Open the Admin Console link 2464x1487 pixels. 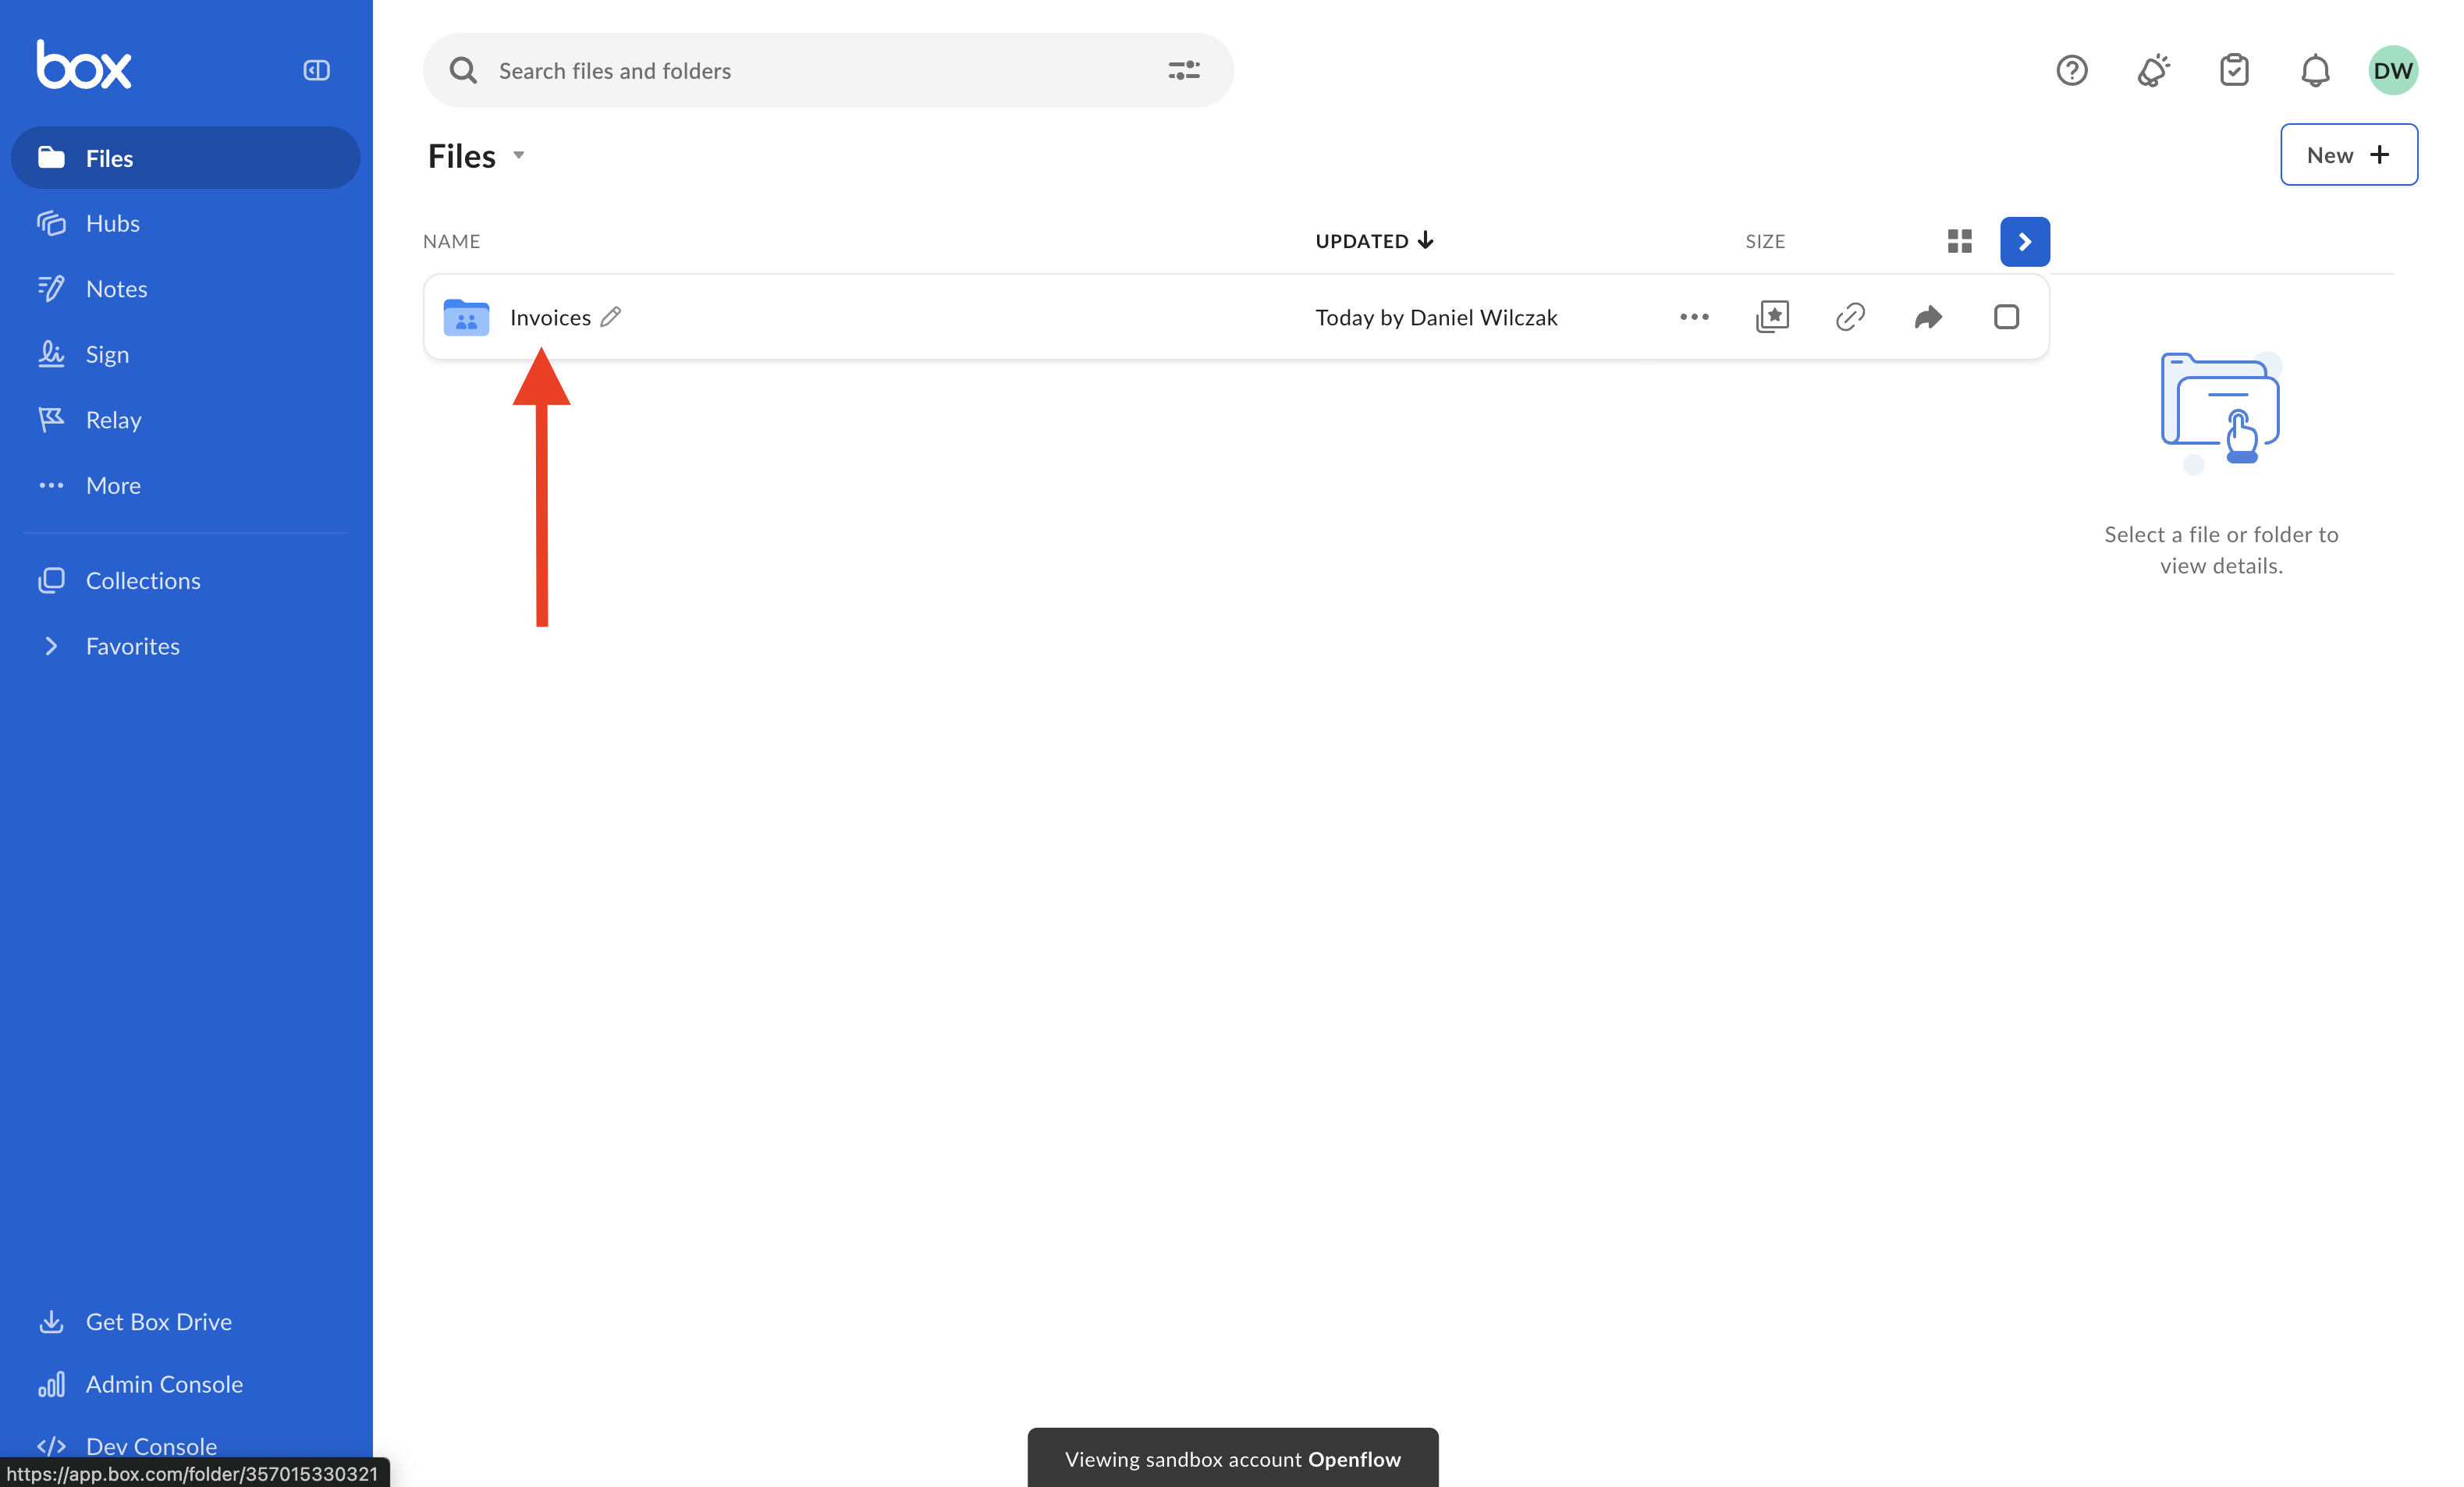(x=164, y=1384)
